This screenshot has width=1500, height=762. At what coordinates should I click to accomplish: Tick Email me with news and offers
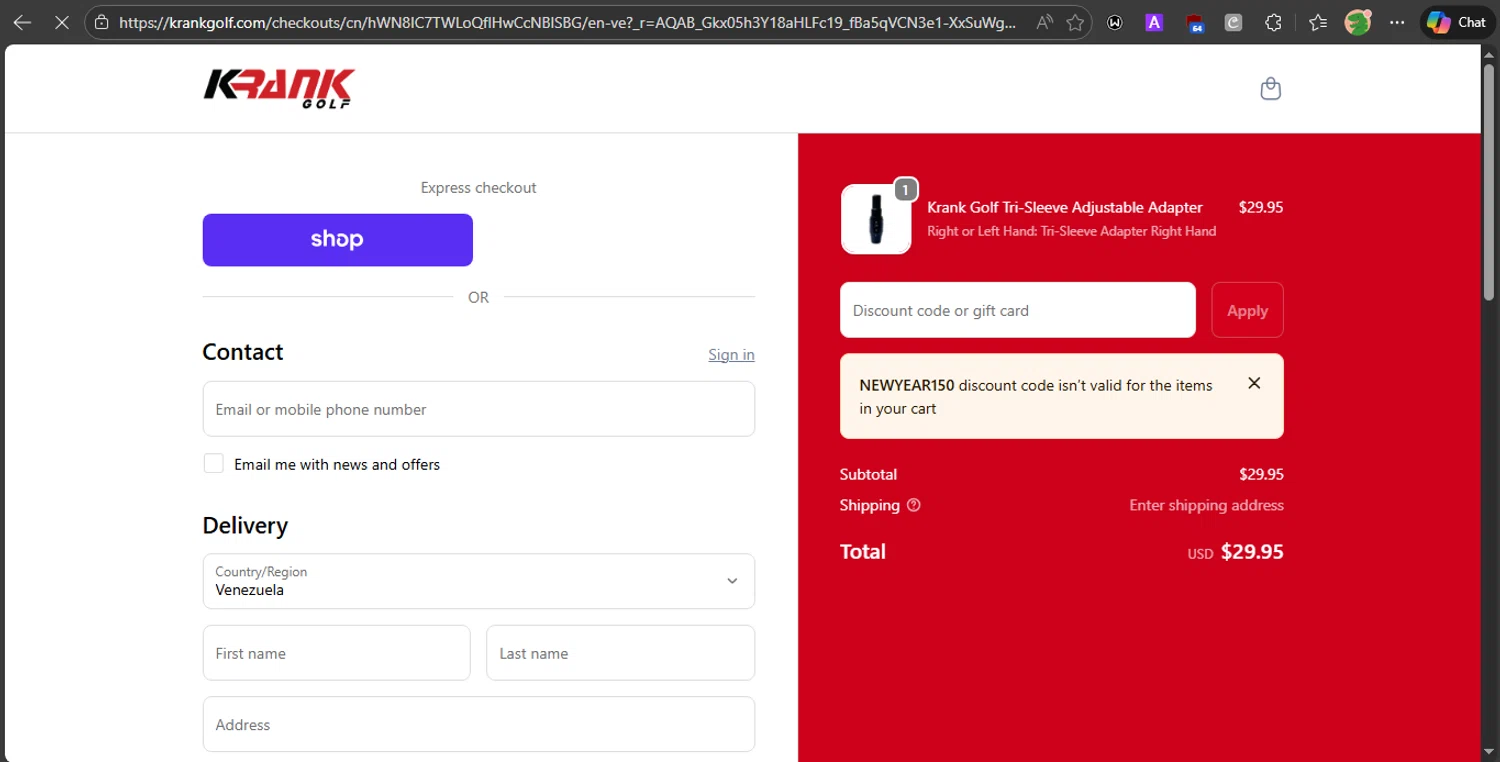tap(213, 463)
